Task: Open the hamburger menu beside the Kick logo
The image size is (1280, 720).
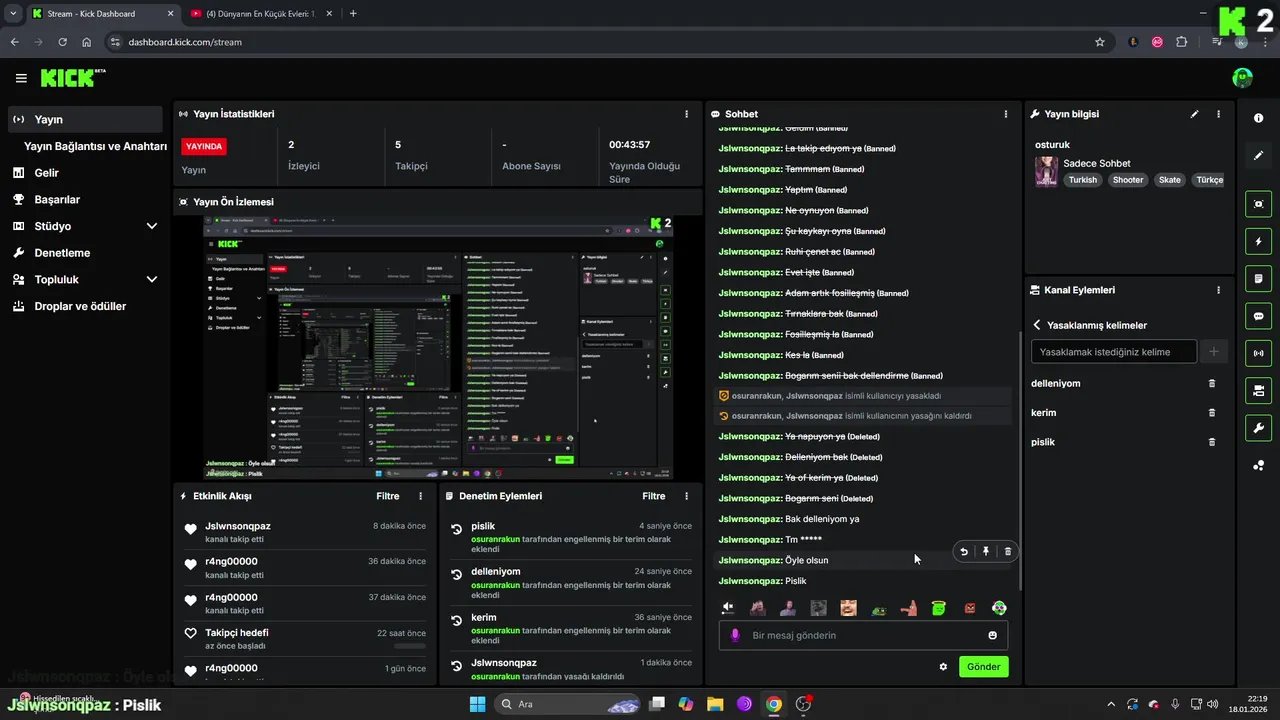Action: (21, 78)
